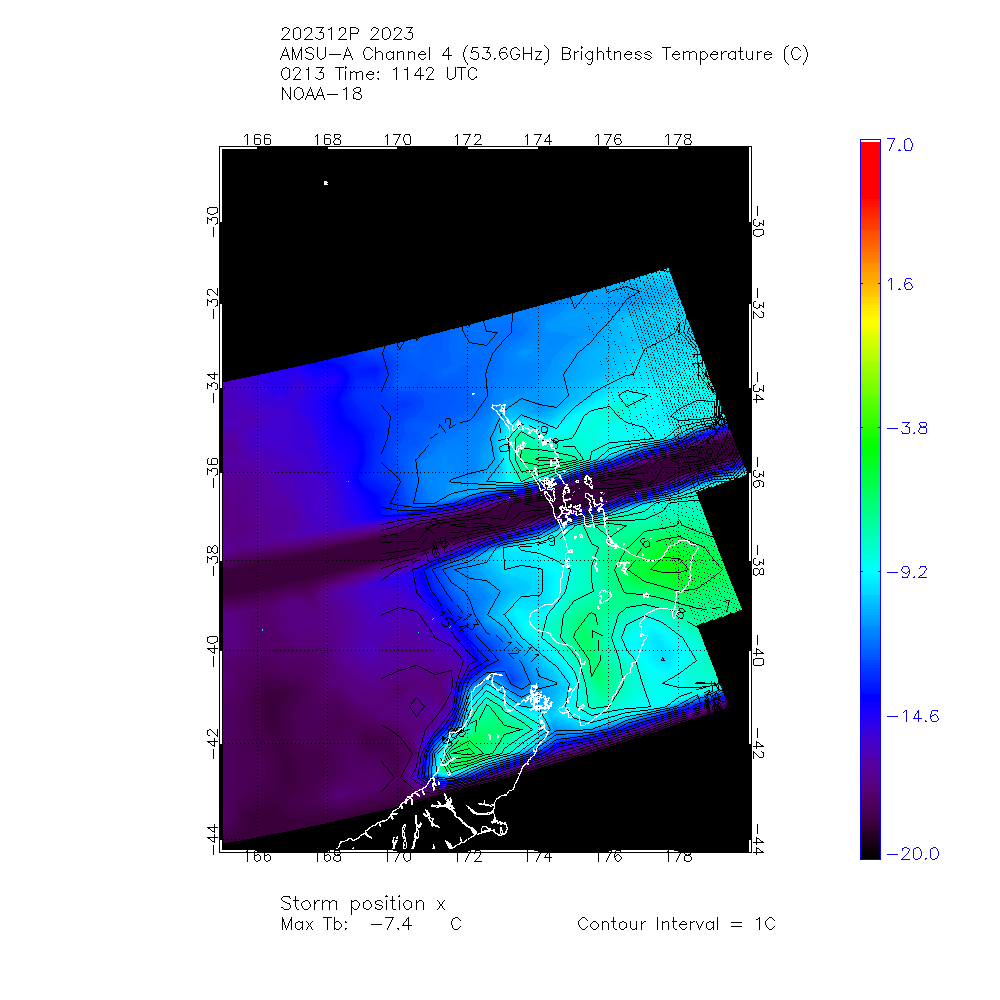Screen dimensions: 1000x1000
Task: Click longitude label '166' above the map
Action: click(x=257, y=139)
